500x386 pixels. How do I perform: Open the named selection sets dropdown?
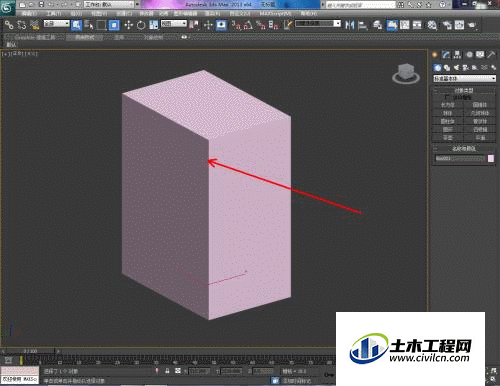[x=318, y=24]
